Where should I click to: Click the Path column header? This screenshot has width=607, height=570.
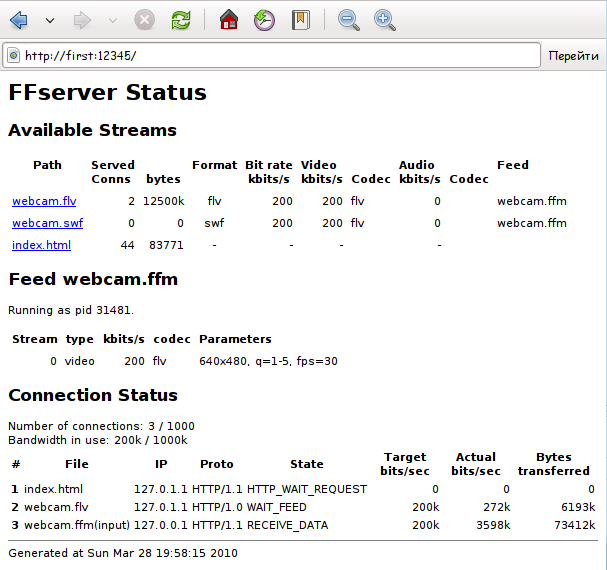[47, 165]
